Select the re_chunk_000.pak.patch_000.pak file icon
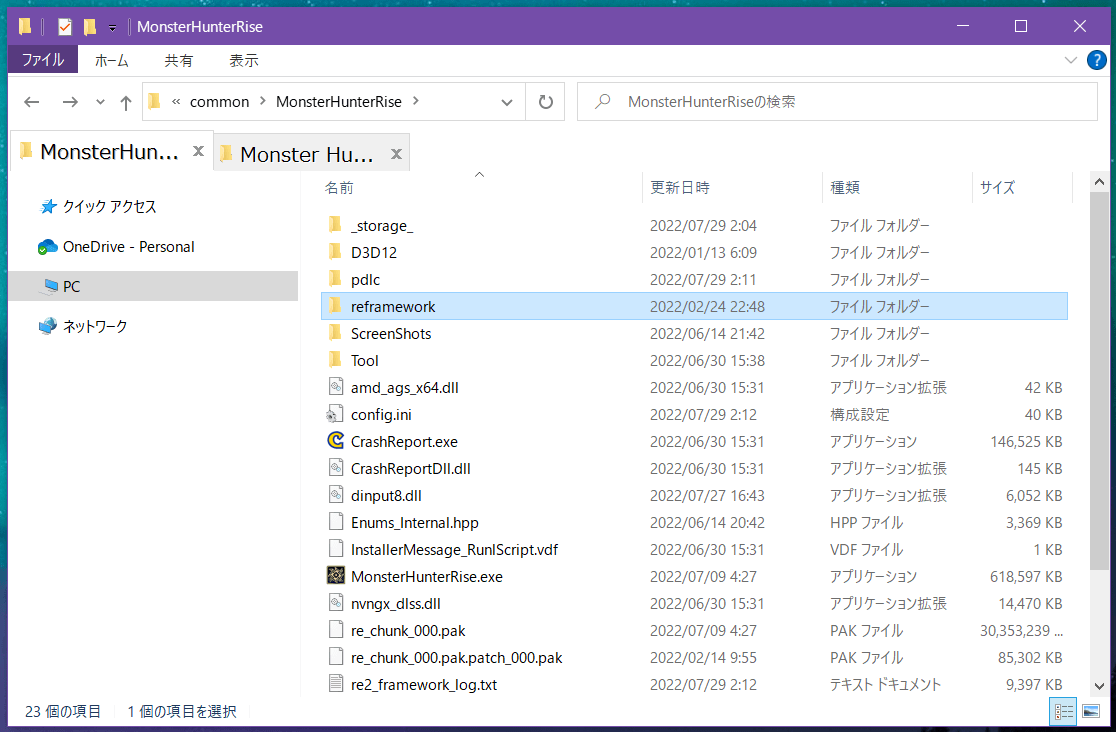Viewport: 1116px width, 732px height. point(335,657)
